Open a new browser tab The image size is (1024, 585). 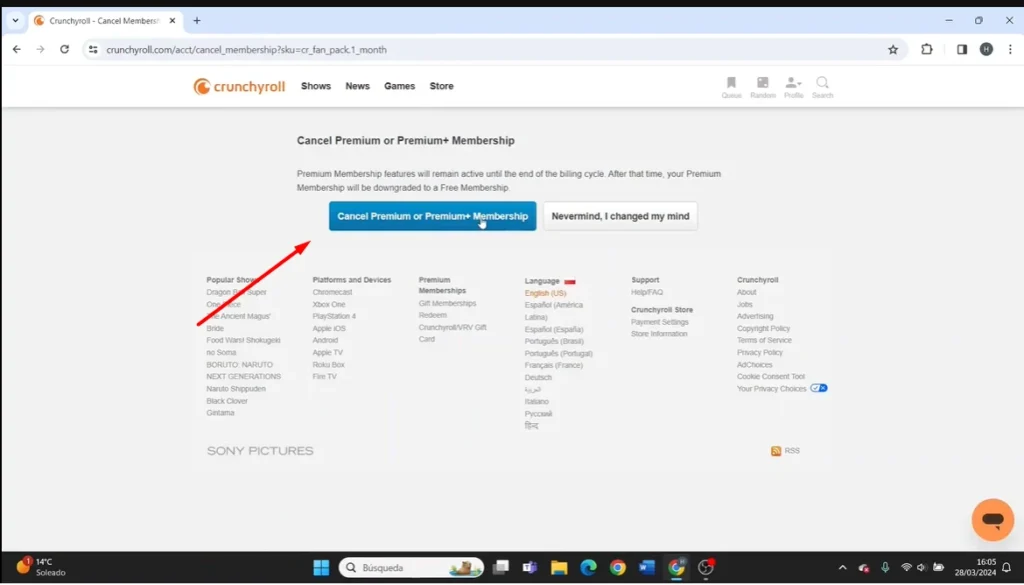click(197, 21)
